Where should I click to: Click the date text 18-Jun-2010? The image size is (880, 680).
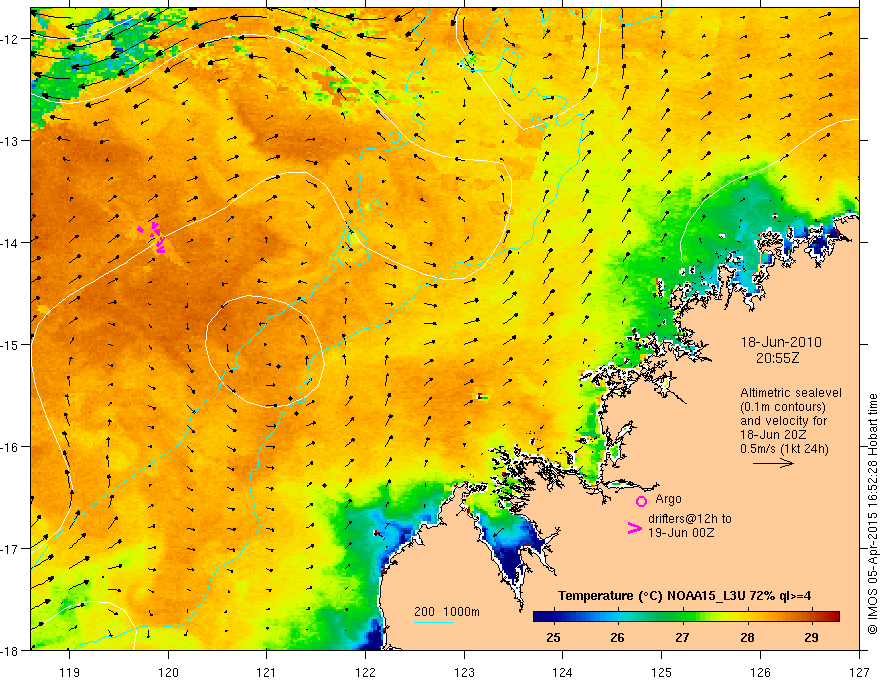781,342
